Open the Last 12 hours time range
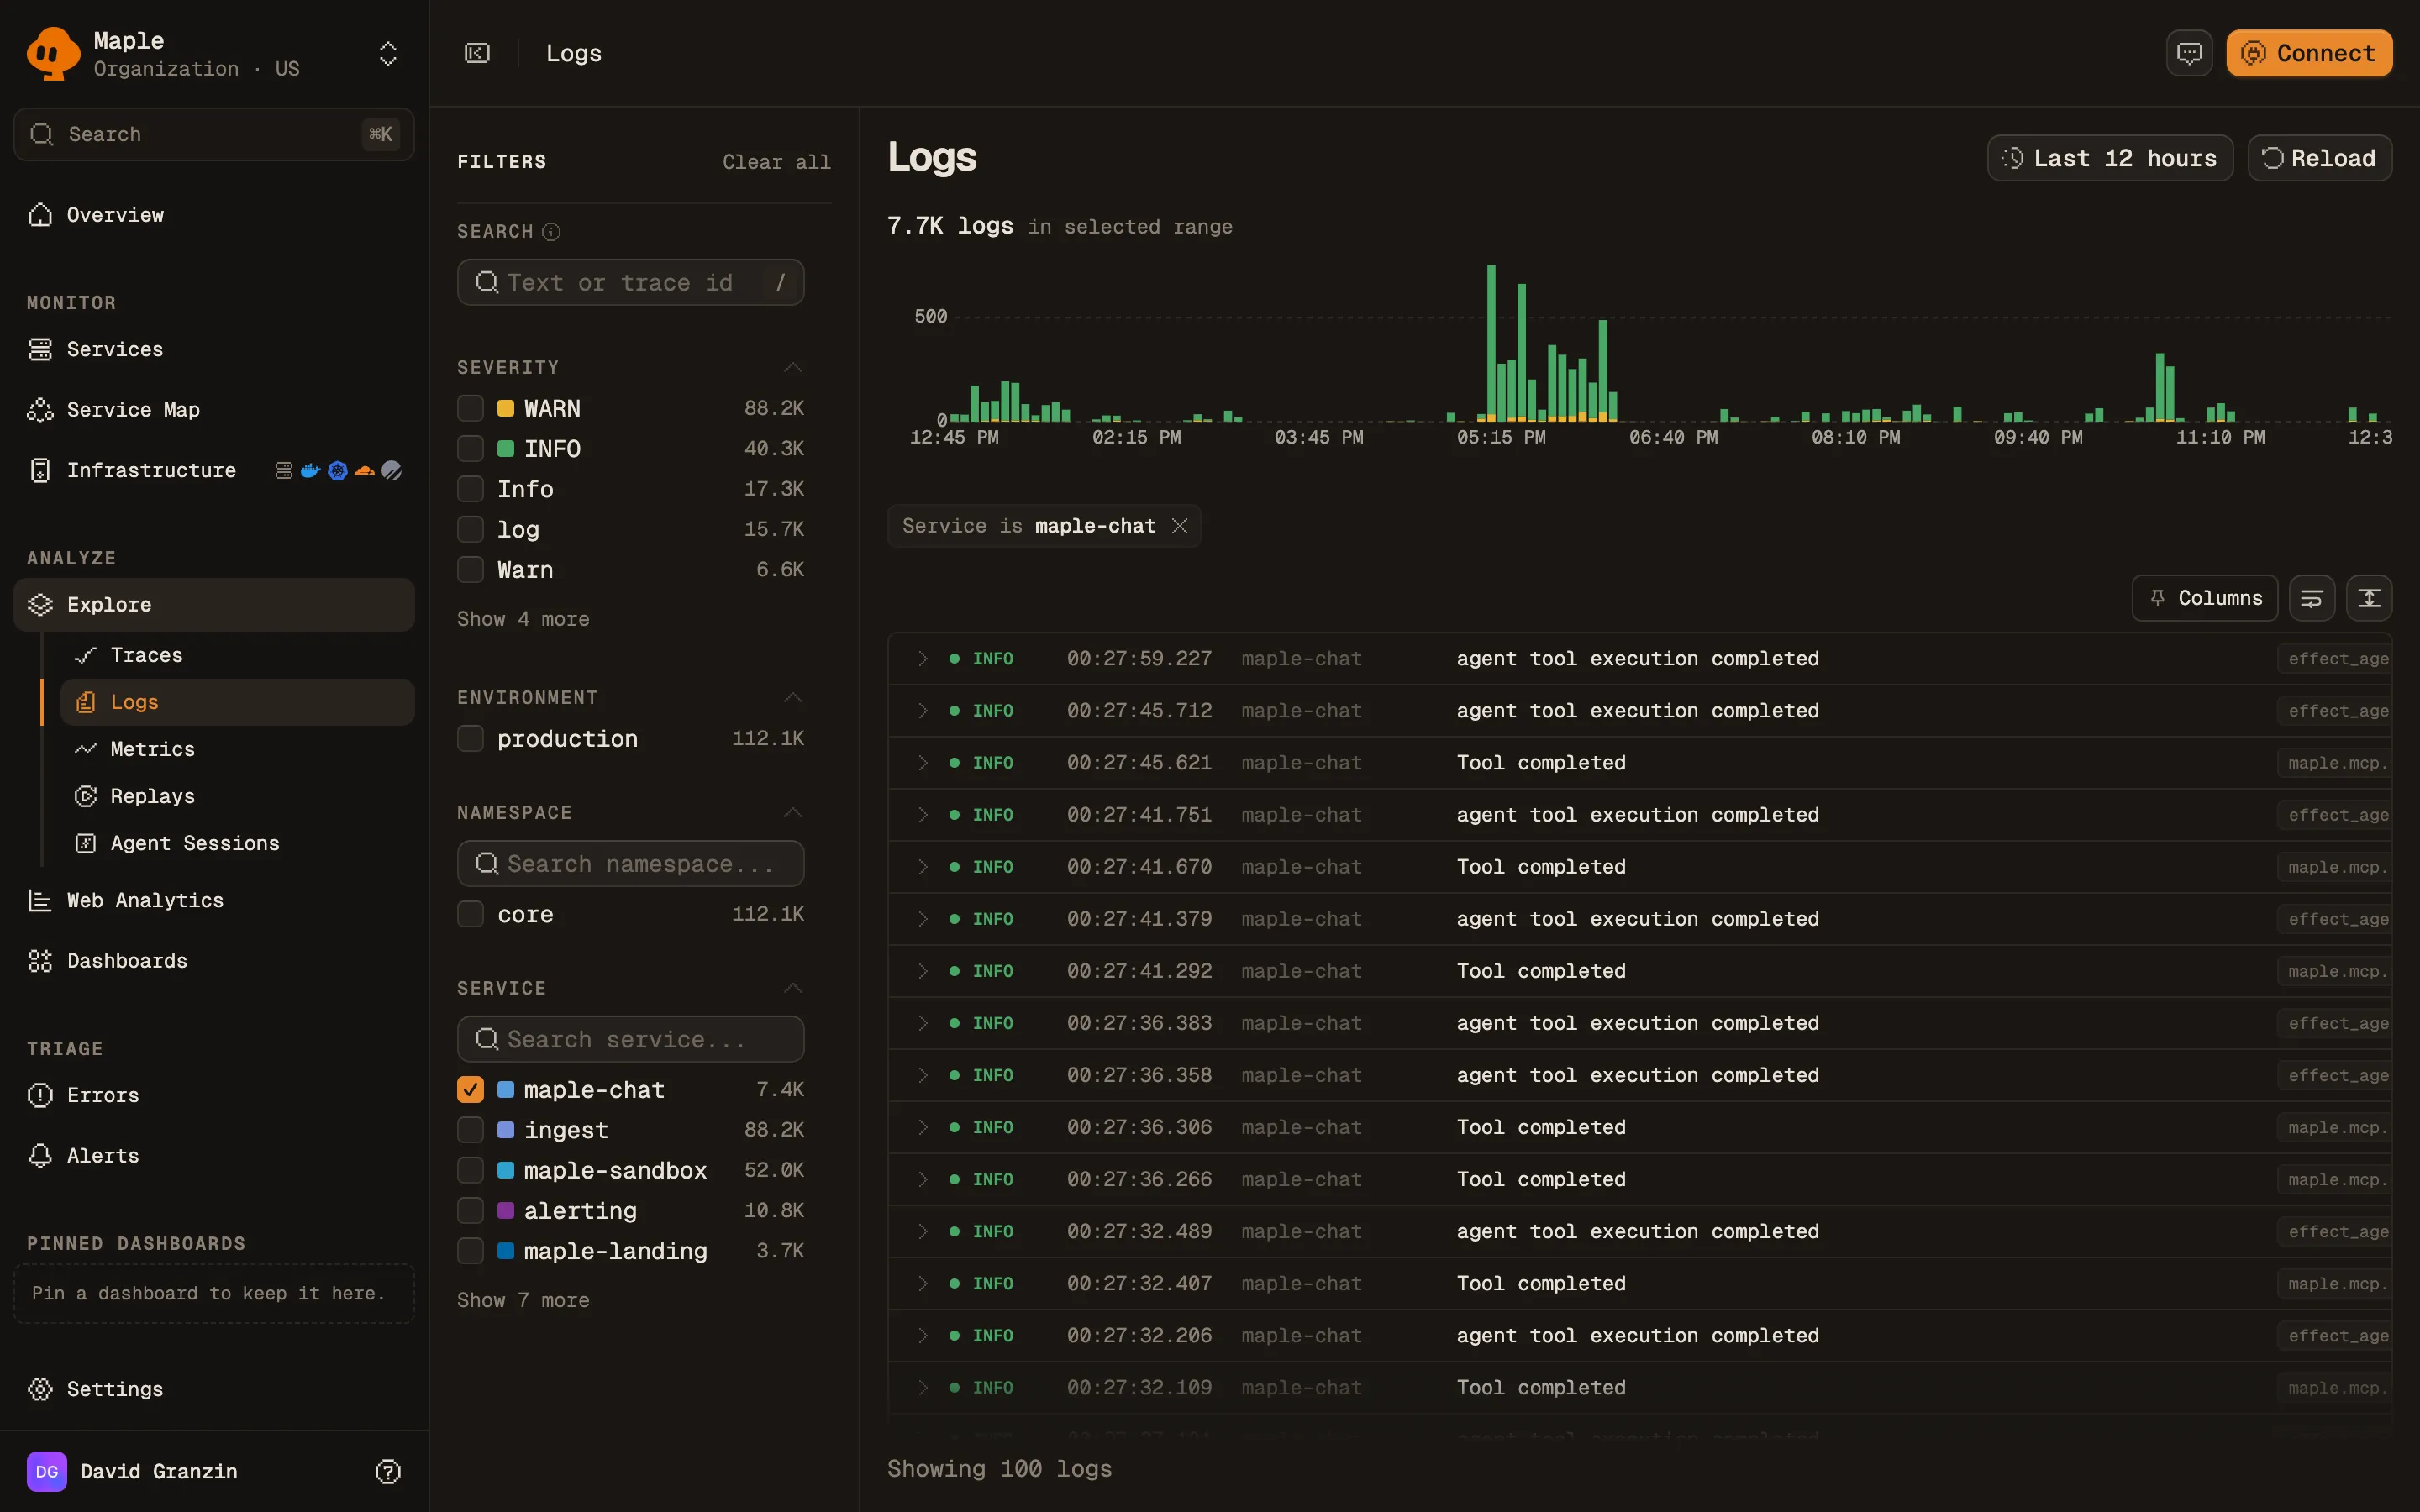Viewport: 2420px width, 1512px height. 2109,158
